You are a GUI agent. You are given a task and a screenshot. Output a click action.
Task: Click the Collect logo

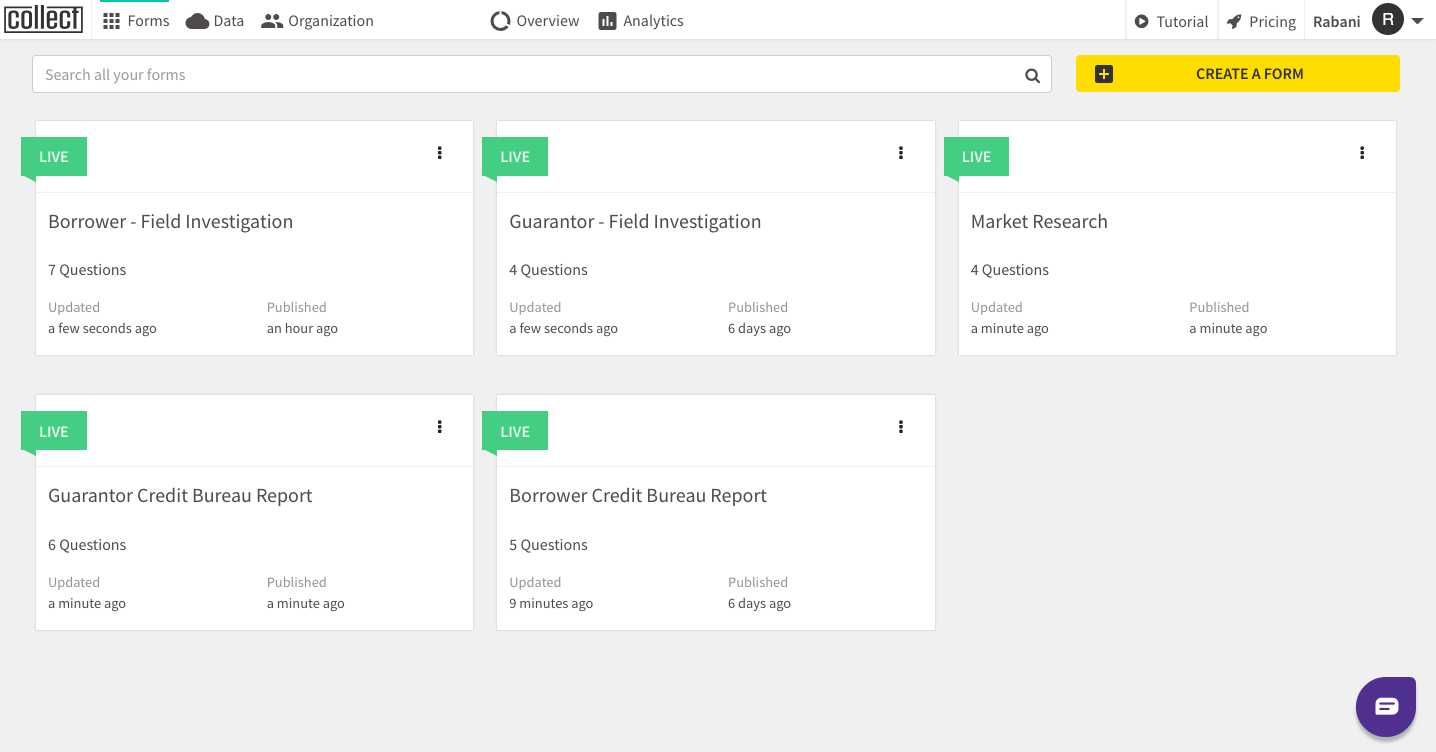[x=44, y=19]
